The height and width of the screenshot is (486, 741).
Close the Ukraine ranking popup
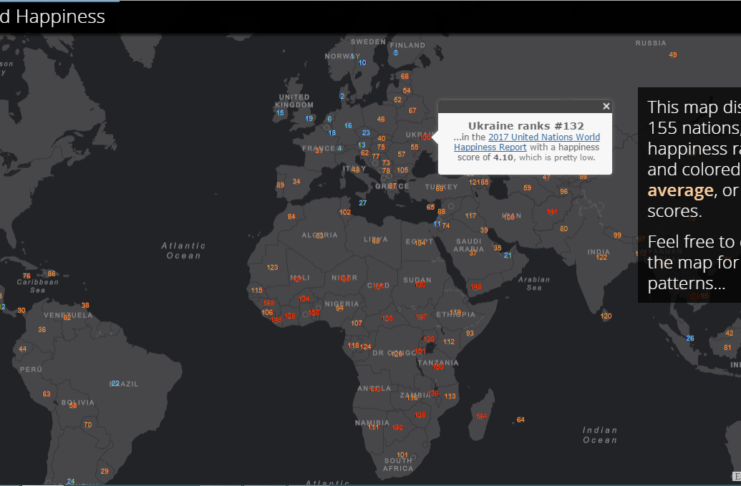(605, 106)
